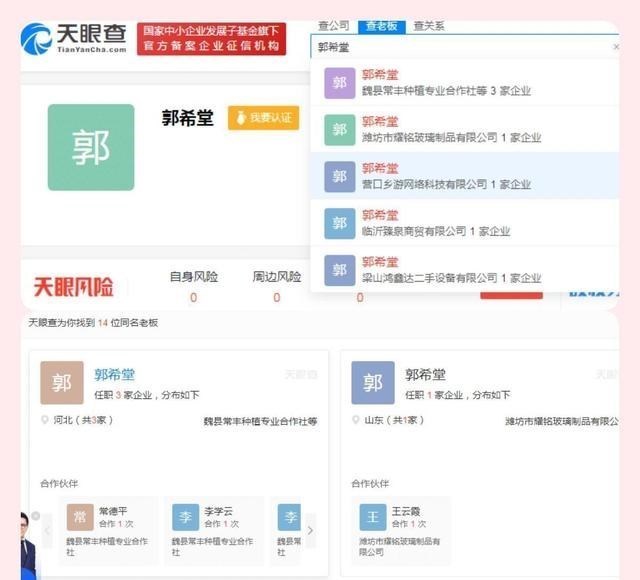Select the 查老板 tab
The image size is (640, 580).
[382, 26]
